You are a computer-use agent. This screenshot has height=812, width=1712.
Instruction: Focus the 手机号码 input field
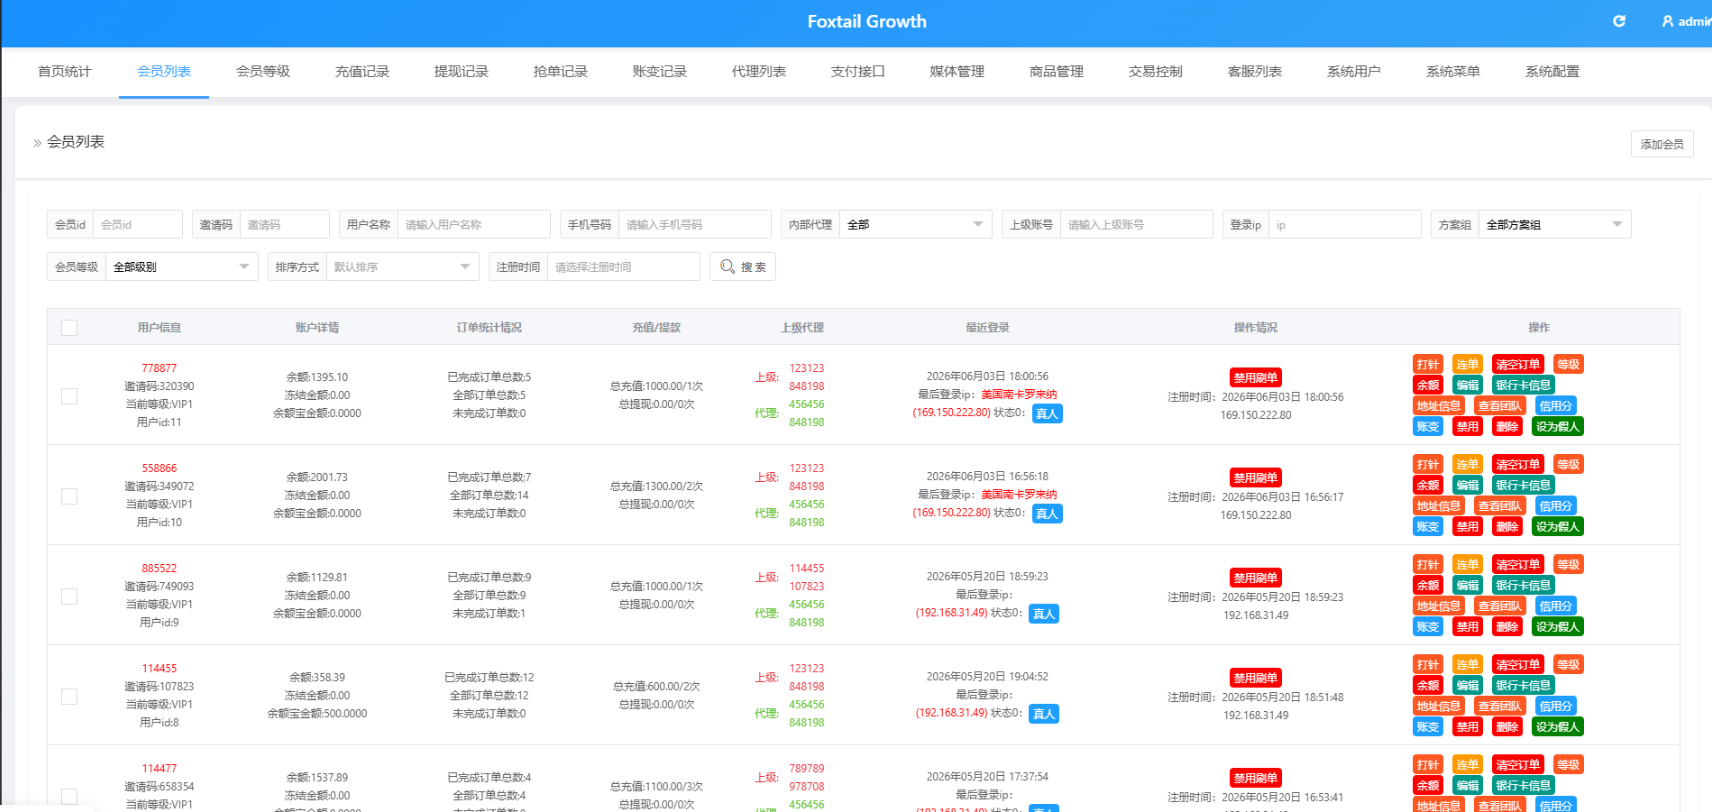[x=695, y=224]
